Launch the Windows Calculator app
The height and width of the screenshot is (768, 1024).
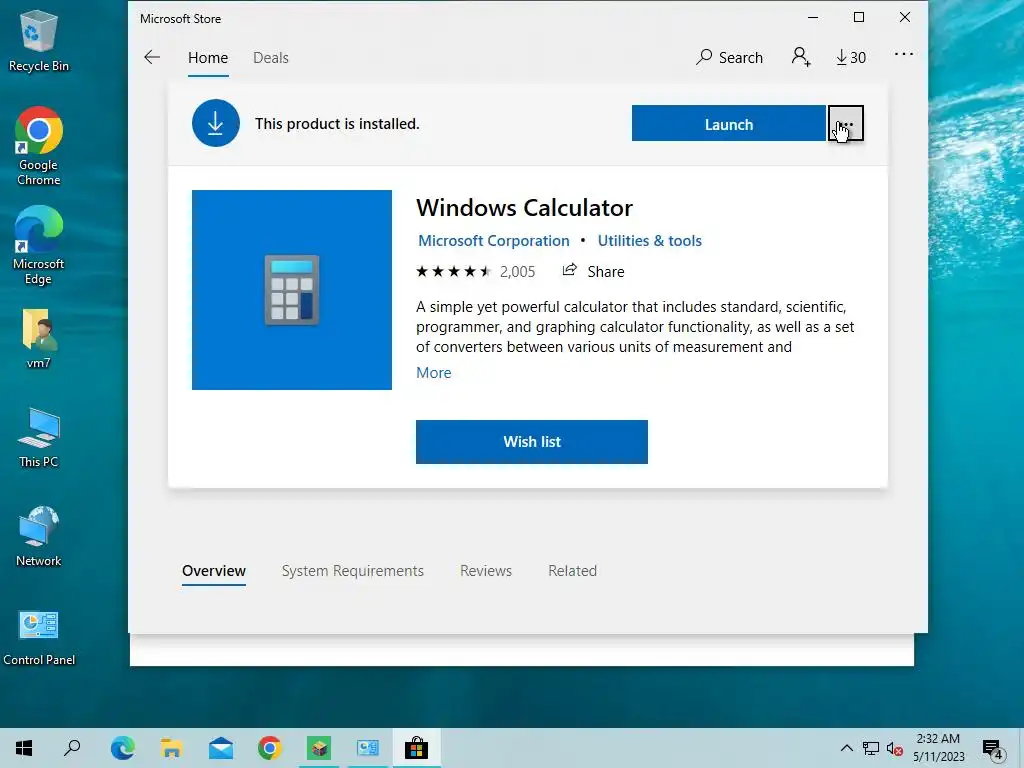[728, 123]
